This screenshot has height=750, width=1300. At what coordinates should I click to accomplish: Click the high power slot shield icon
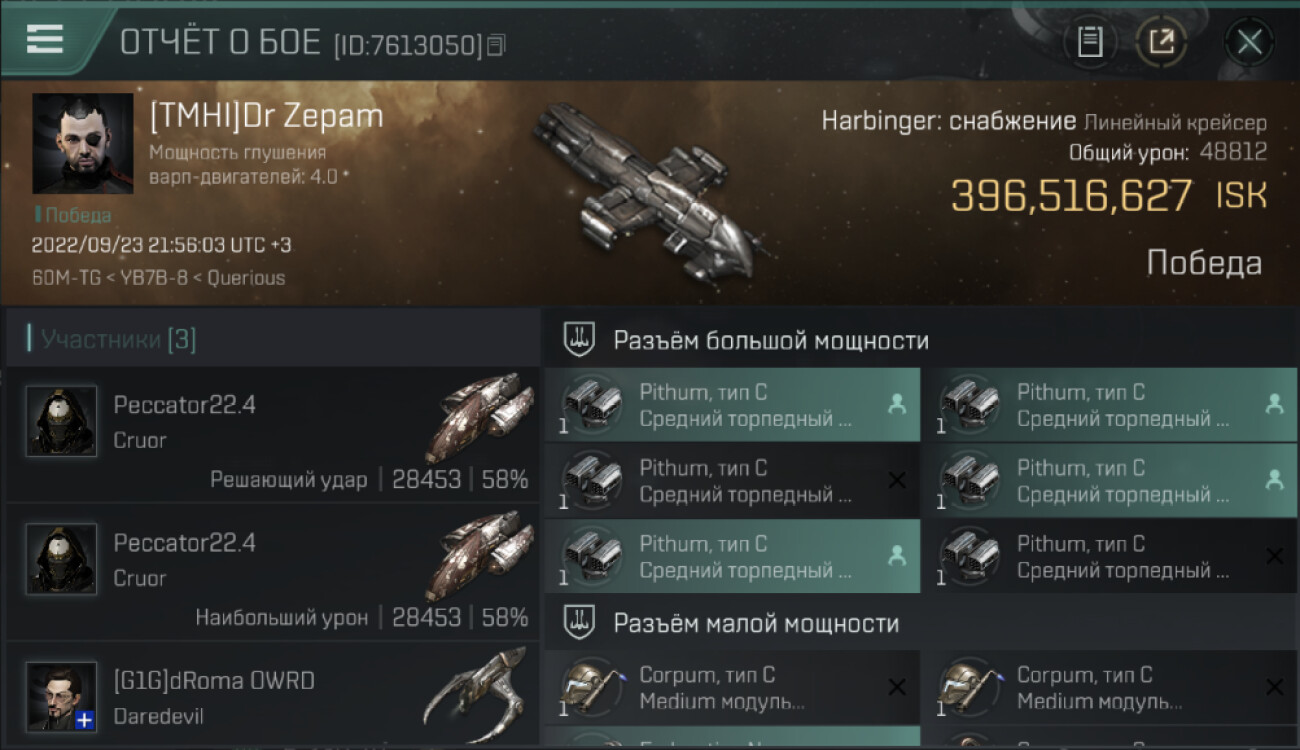pos(578,340)
